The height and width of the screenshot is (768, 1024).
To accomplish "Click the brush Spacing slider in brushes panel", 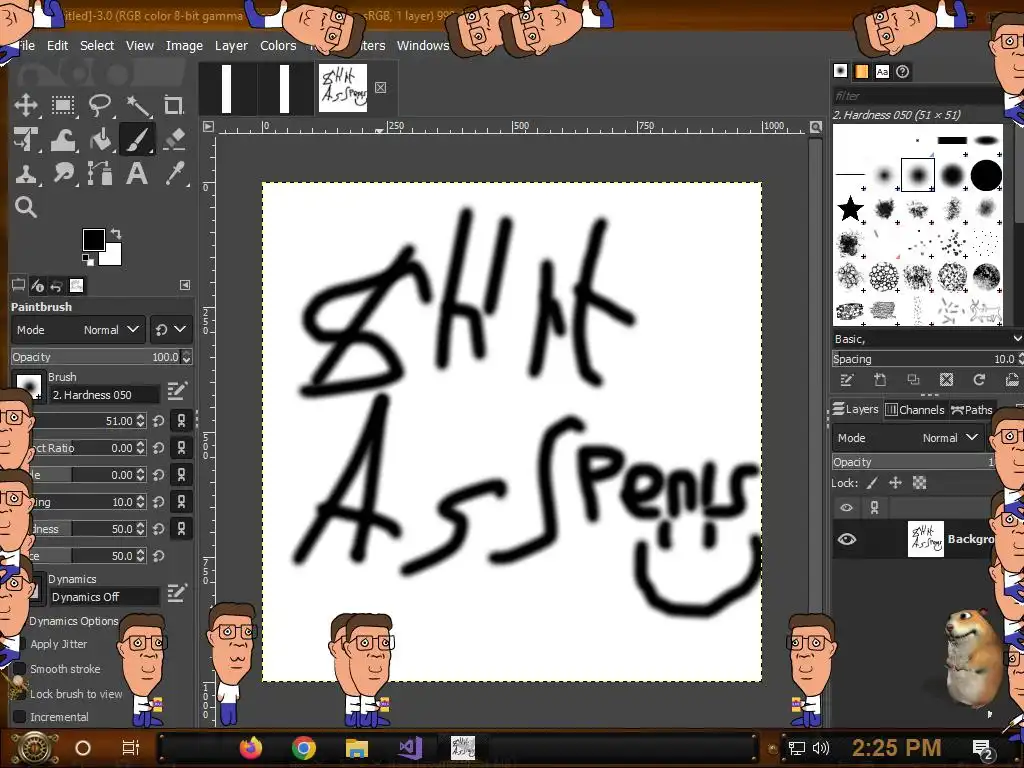I will [923, 359].
